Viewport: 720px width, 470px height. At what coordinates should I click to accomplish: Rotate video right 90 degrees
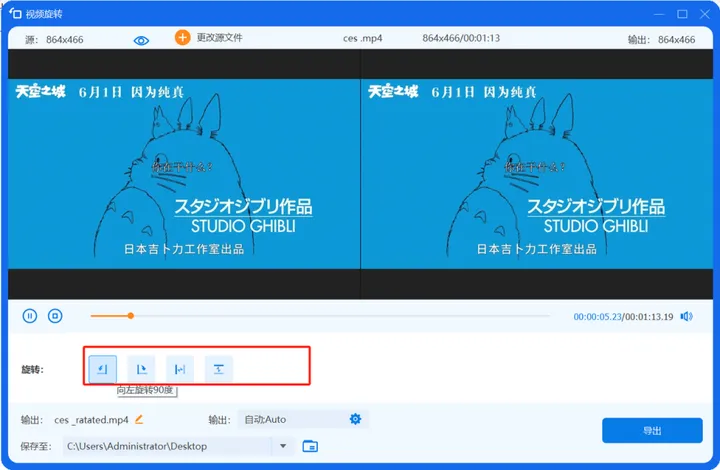[x=141, y=369]
